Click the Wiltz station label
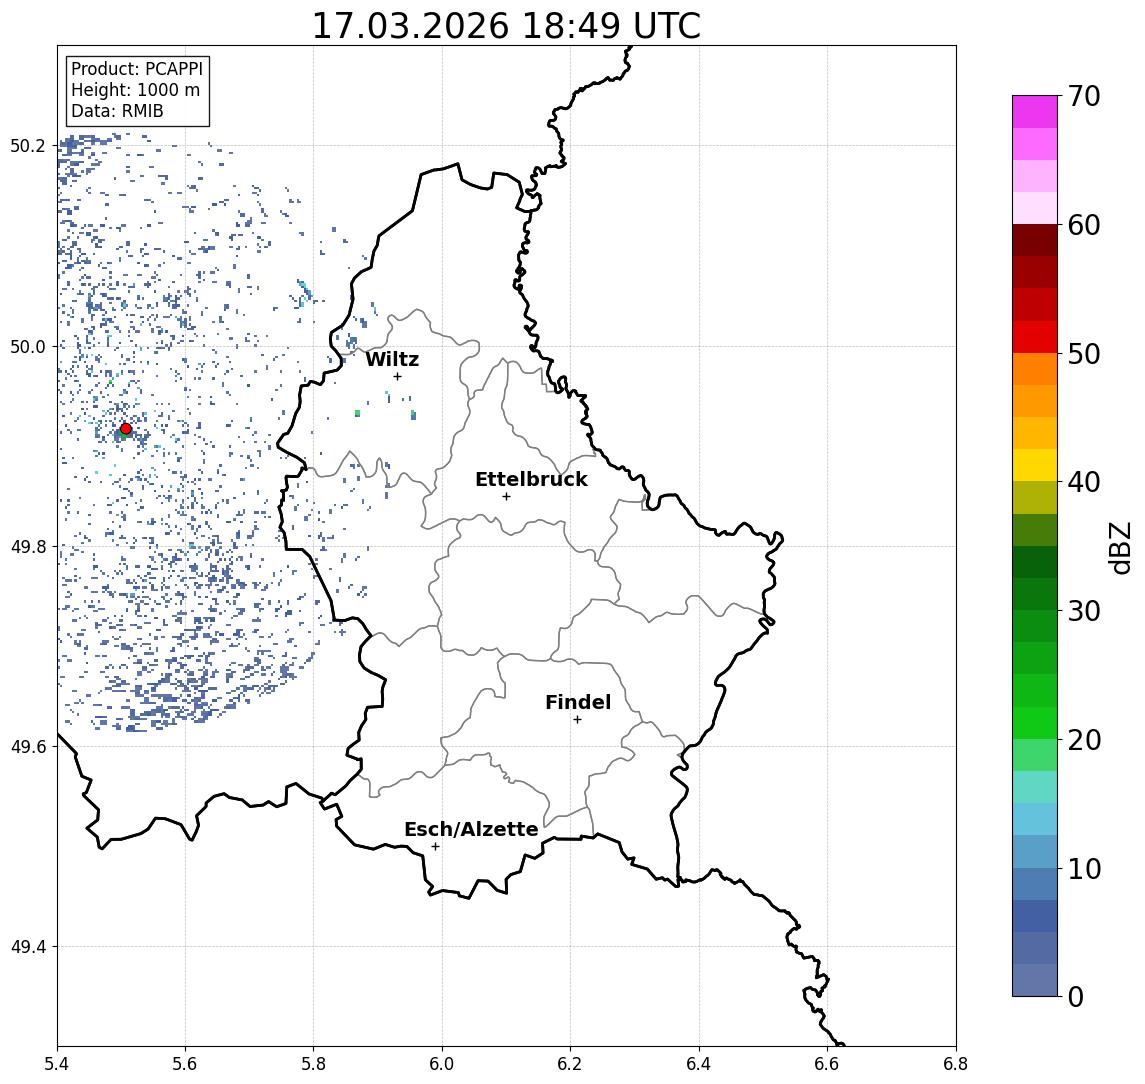 [392, 359]
